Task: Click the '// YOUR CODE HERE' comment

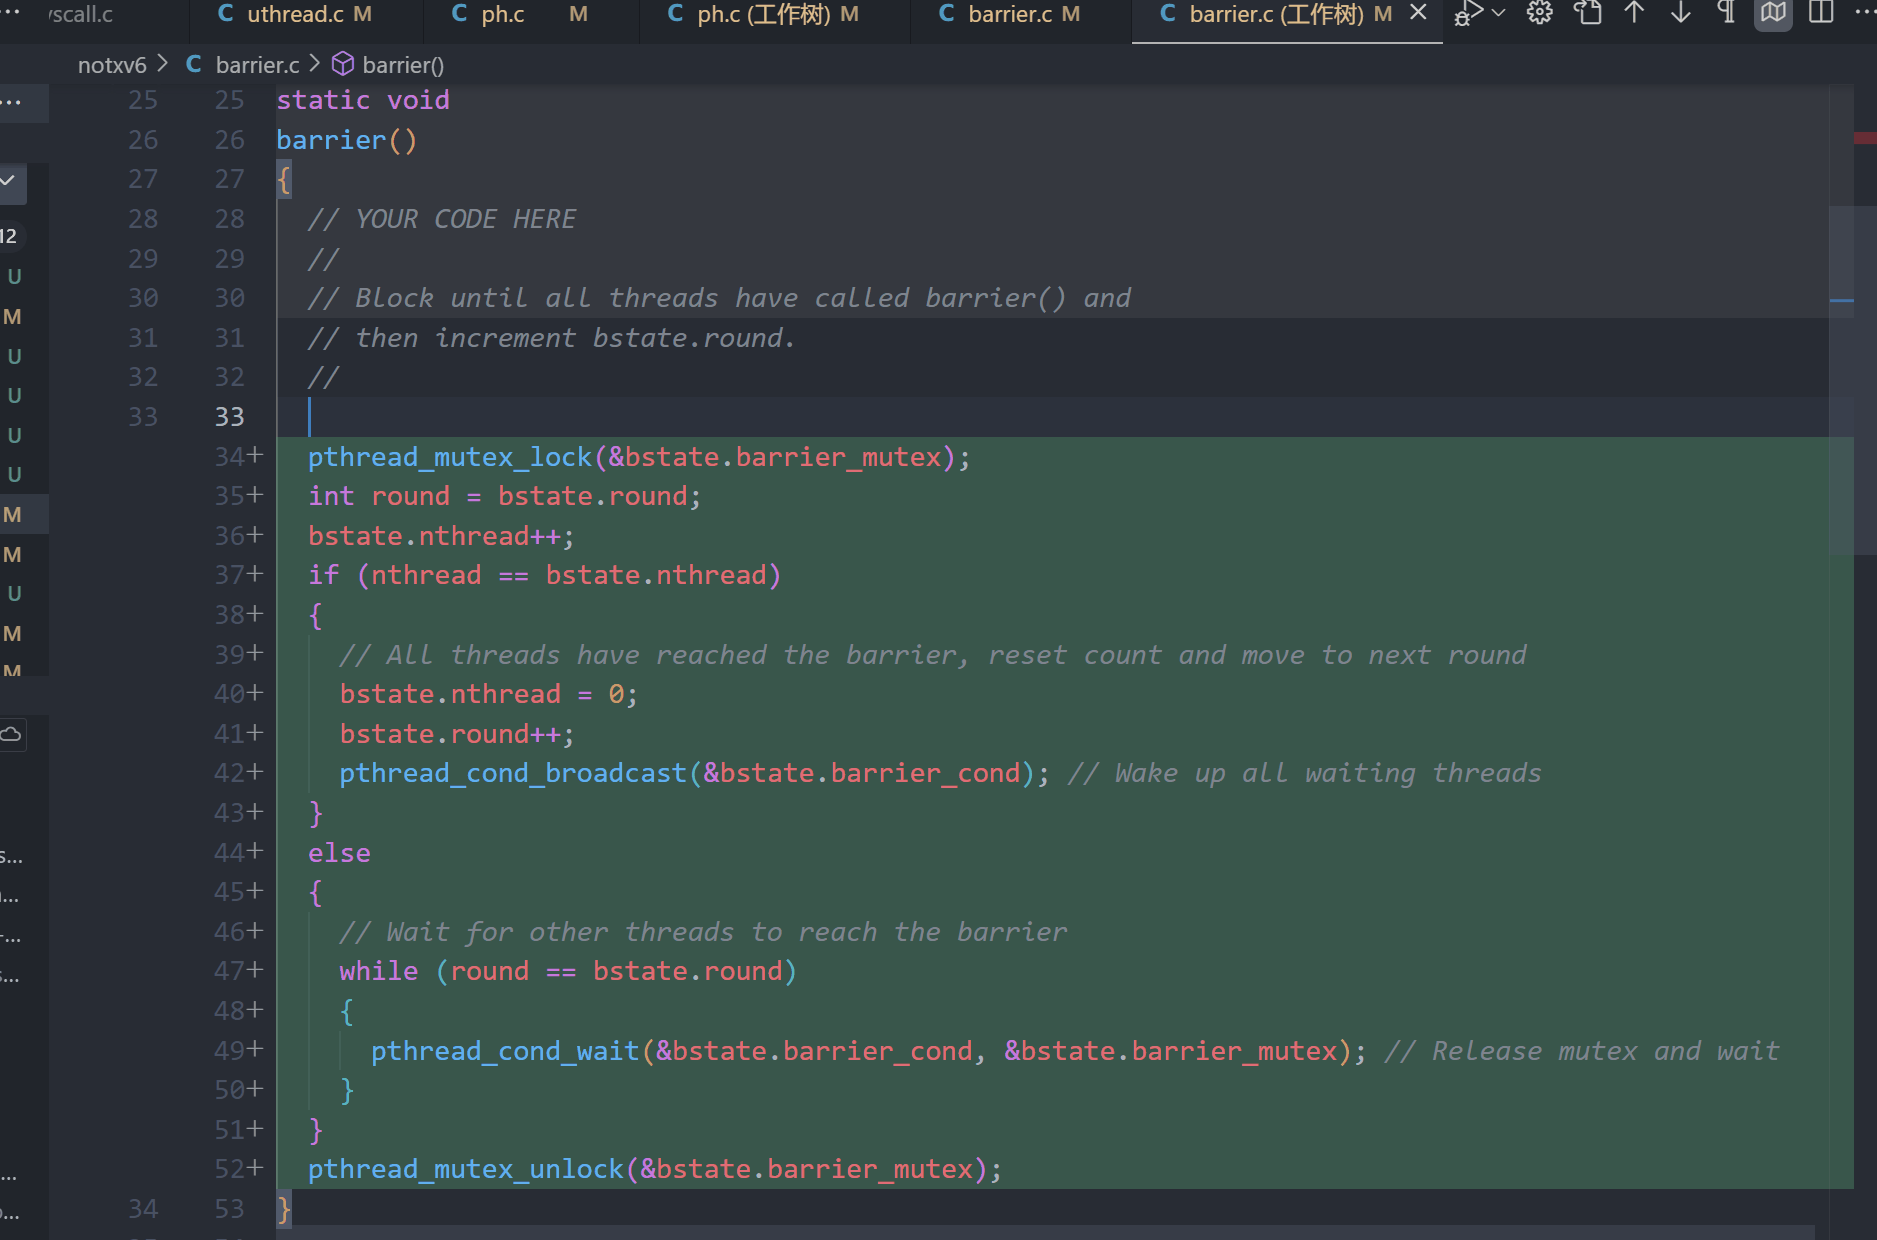Action: click(x=442, y=219)
